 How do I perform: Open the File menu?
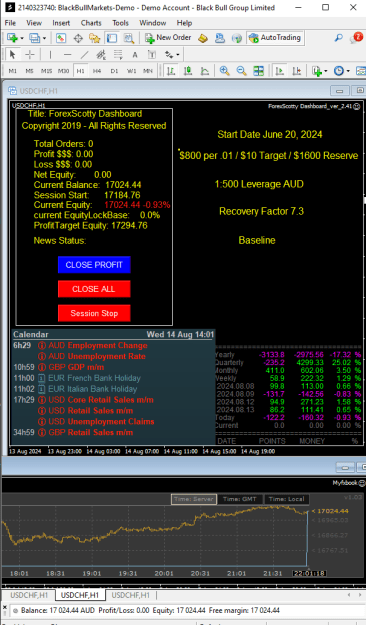point(10,23)
